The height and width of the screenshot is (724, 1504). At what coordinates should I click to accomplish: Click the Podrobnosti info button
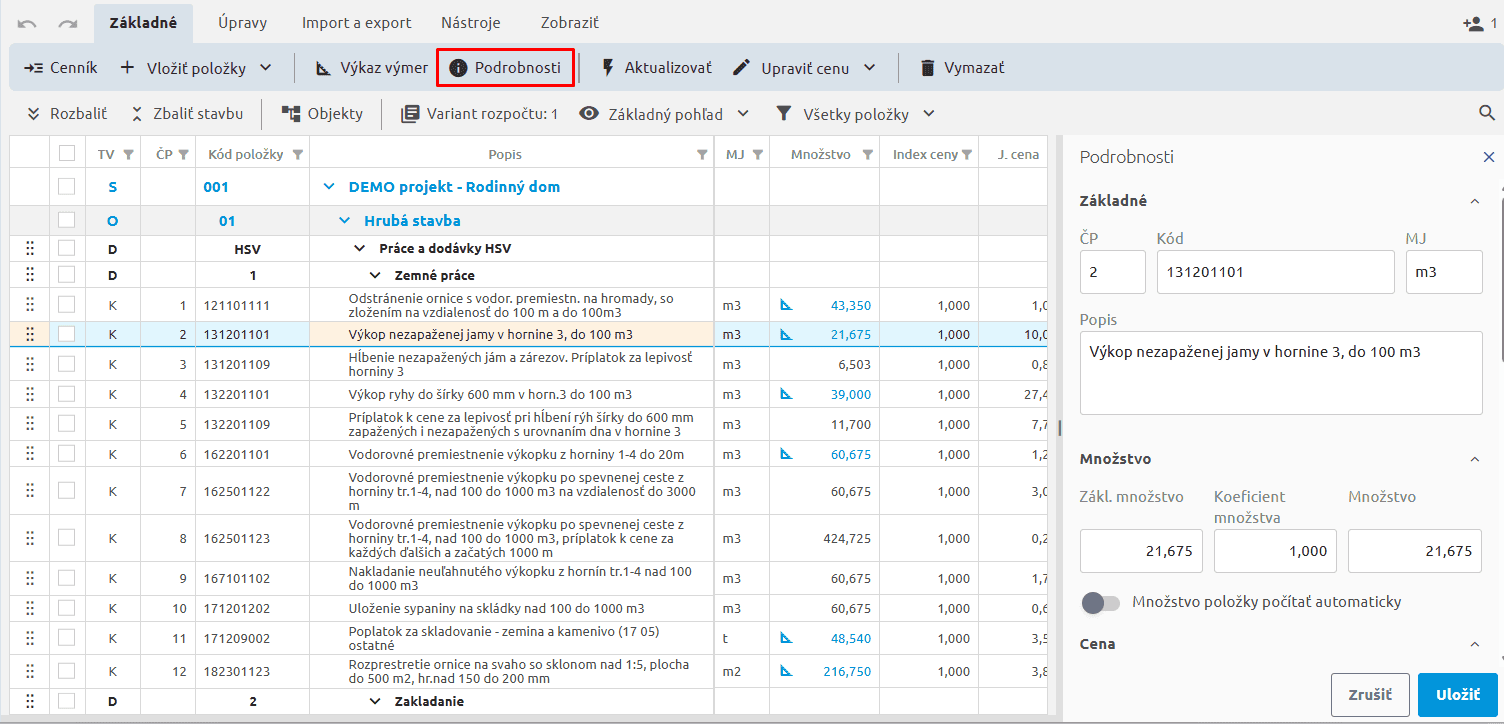(x=506, y=68)
